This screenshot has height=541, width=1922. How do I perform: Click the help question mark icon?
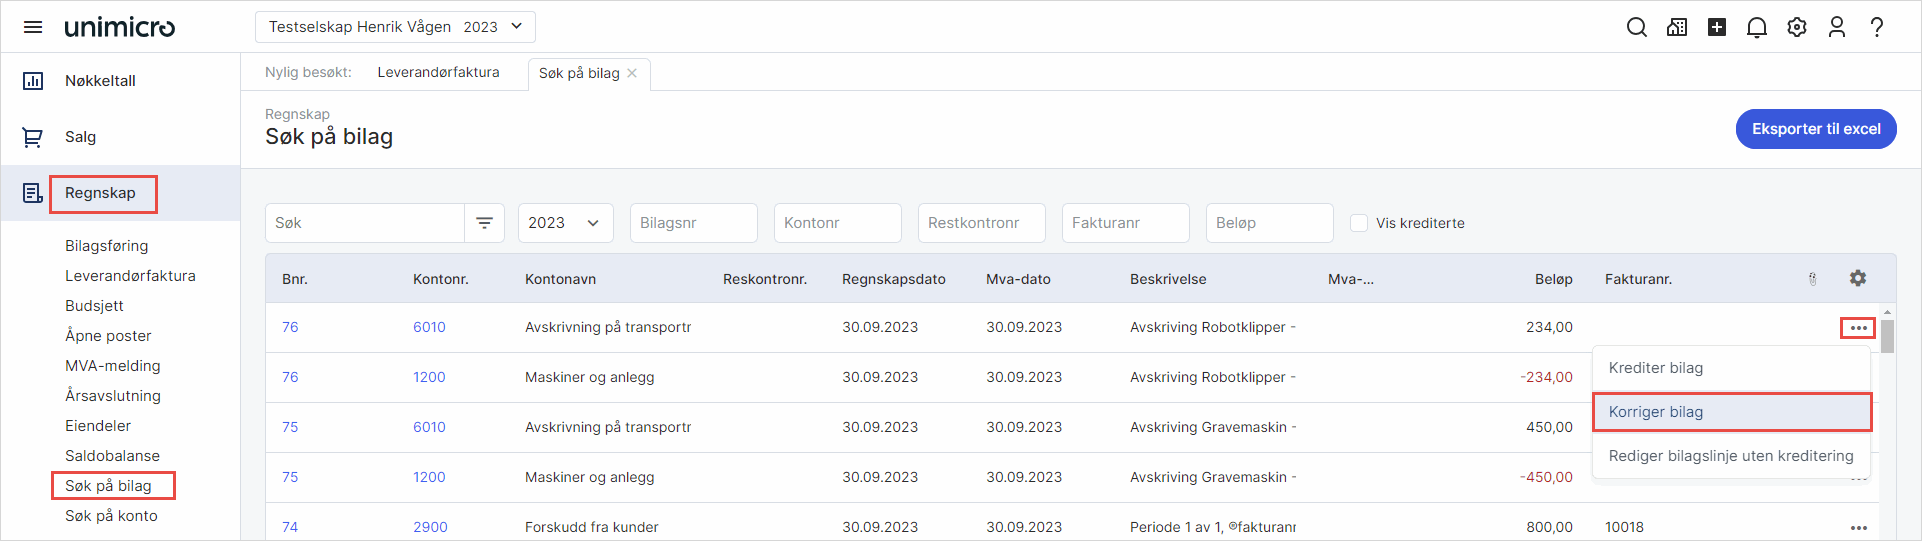pyautogui.click(x=1876, y=27)
